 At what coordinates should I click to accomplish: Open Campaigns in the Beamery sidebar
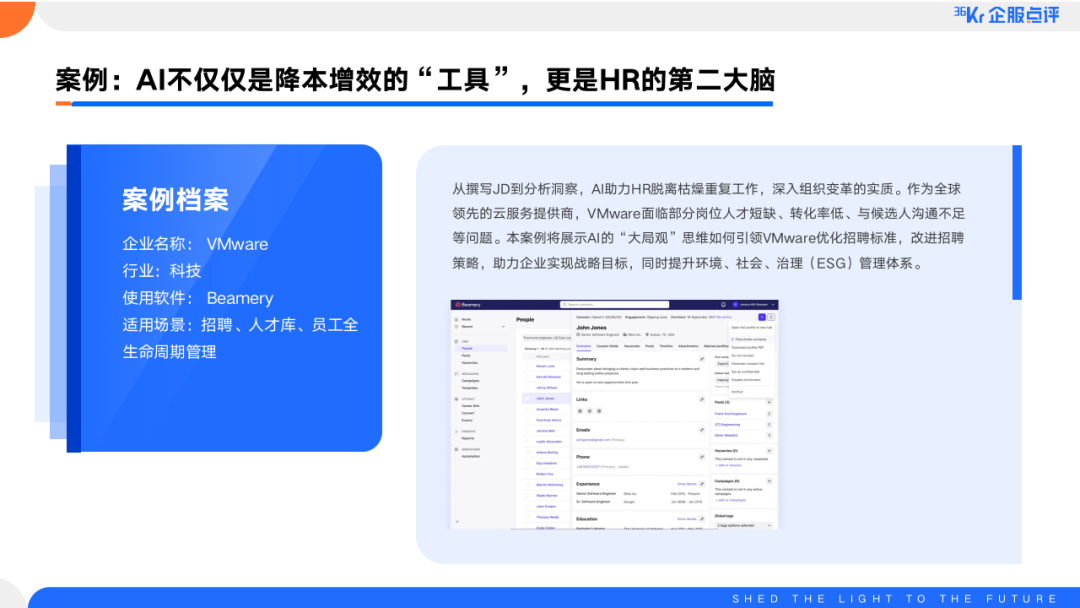click(470, 381)
